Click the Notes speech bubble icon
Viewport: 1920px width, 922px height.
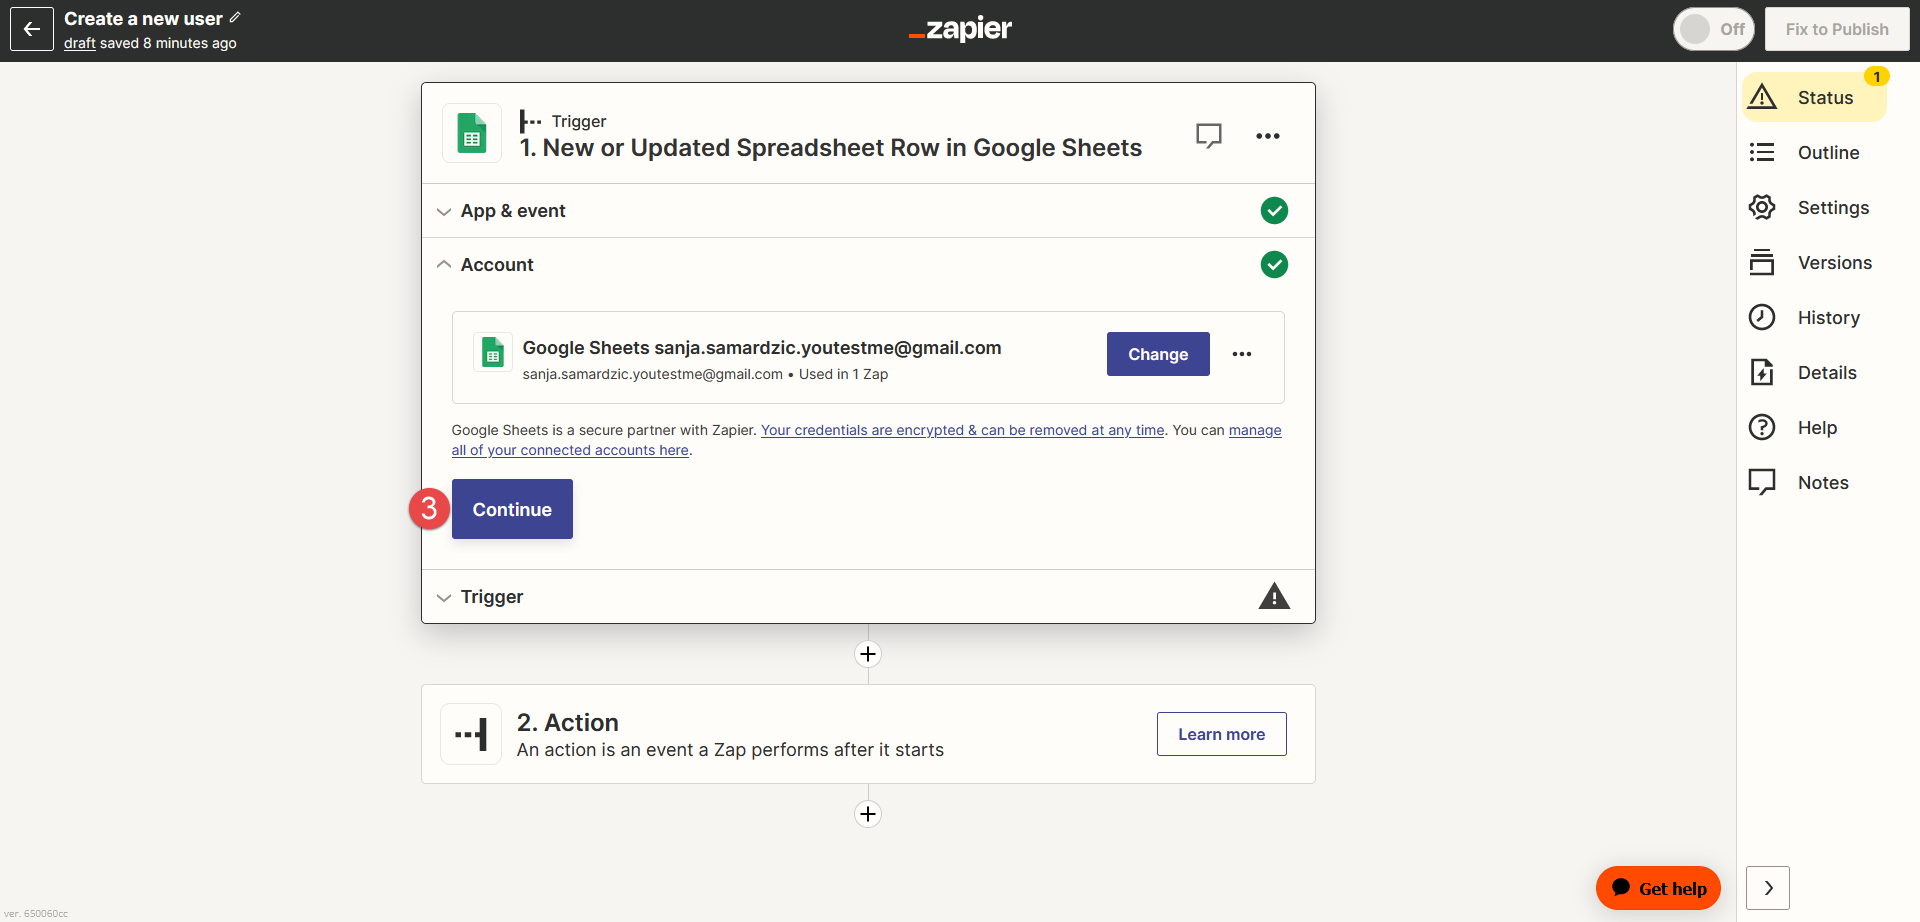click(1762, 482)
